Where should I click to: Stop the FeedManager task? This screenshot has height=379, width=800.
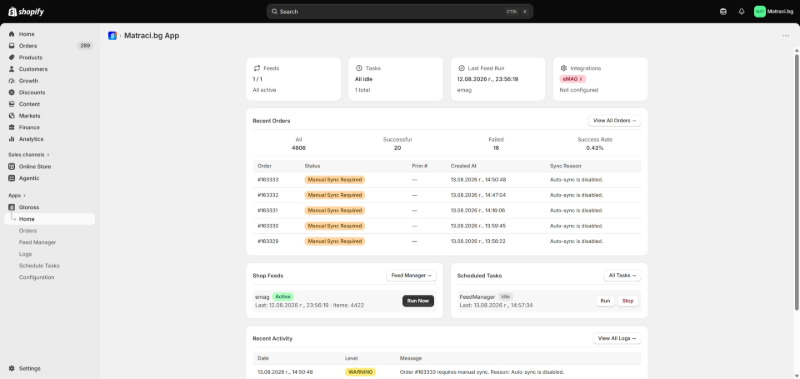[628, 301]
